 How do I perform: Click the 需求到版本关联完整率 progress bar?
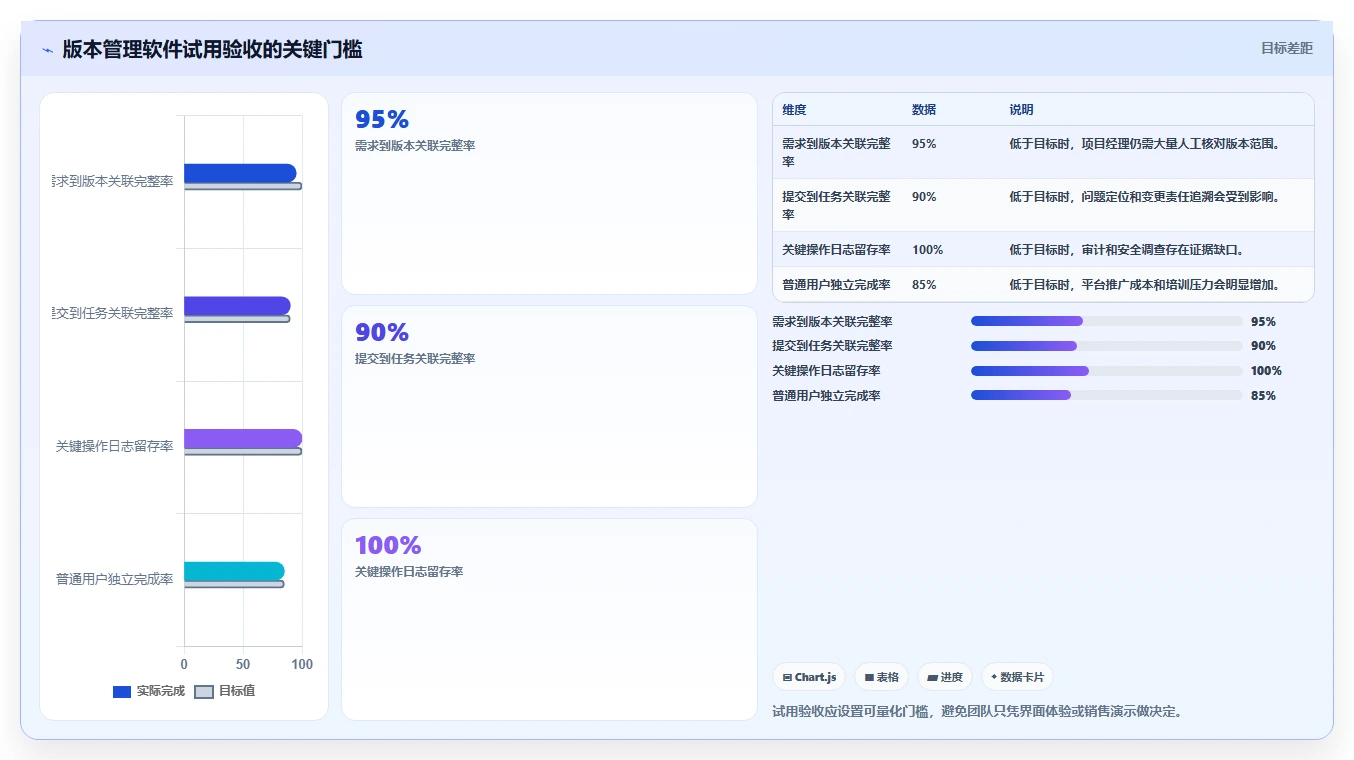(x=1106, y=321)
